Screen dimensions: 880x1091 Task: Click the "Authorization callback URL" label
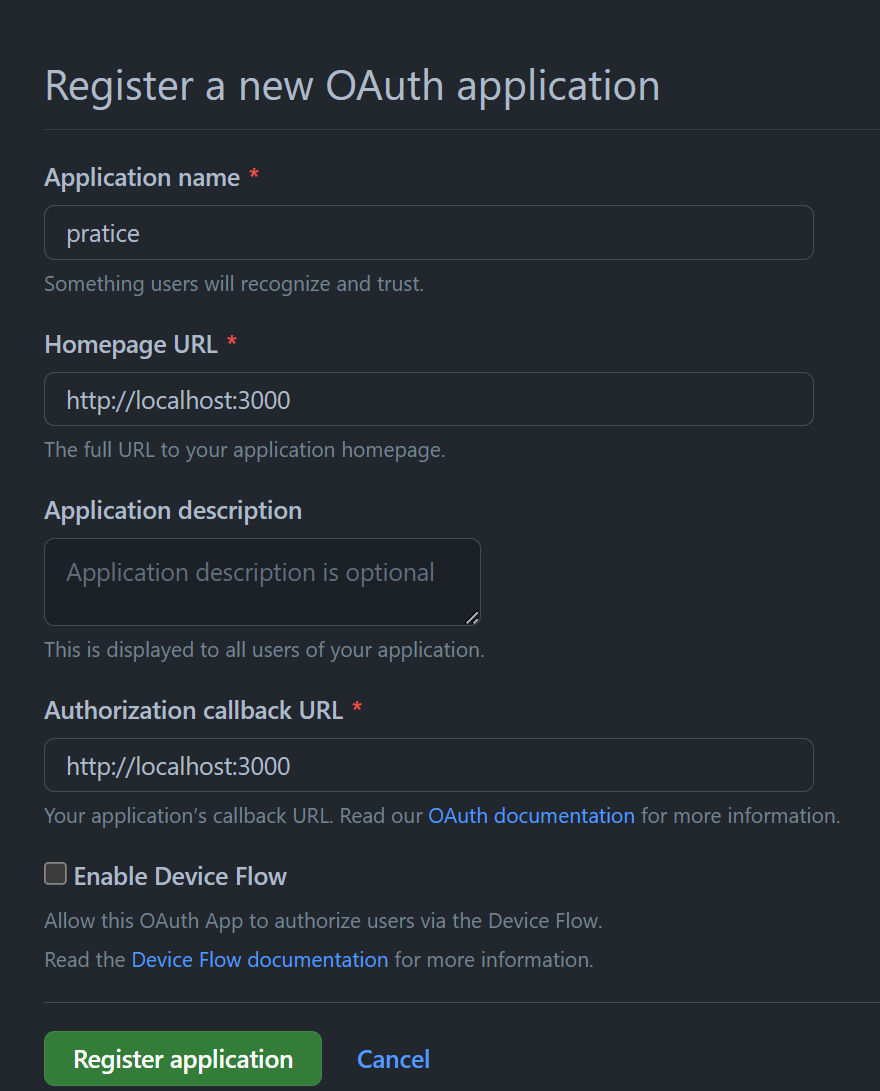(x=194, y=710)
